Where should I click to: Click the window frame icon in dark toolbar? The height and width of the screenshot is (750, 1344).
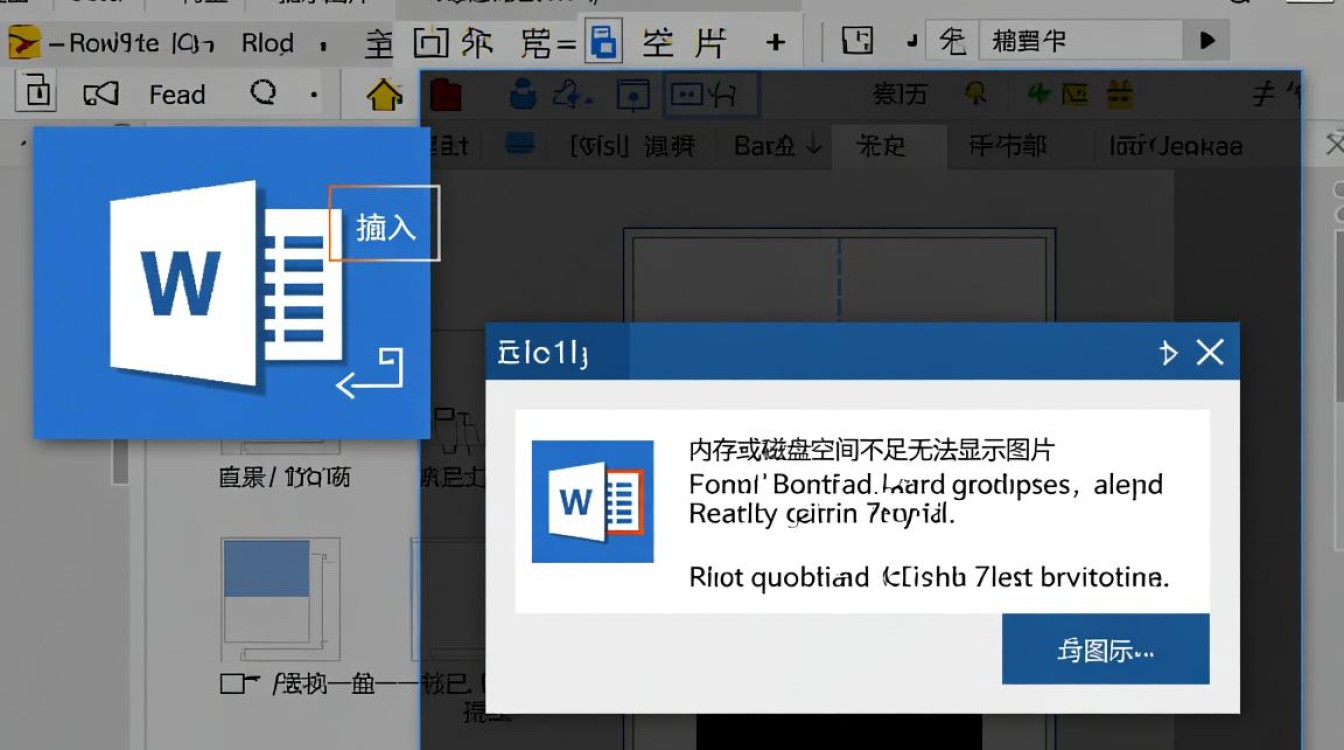[x=633, y=95]
